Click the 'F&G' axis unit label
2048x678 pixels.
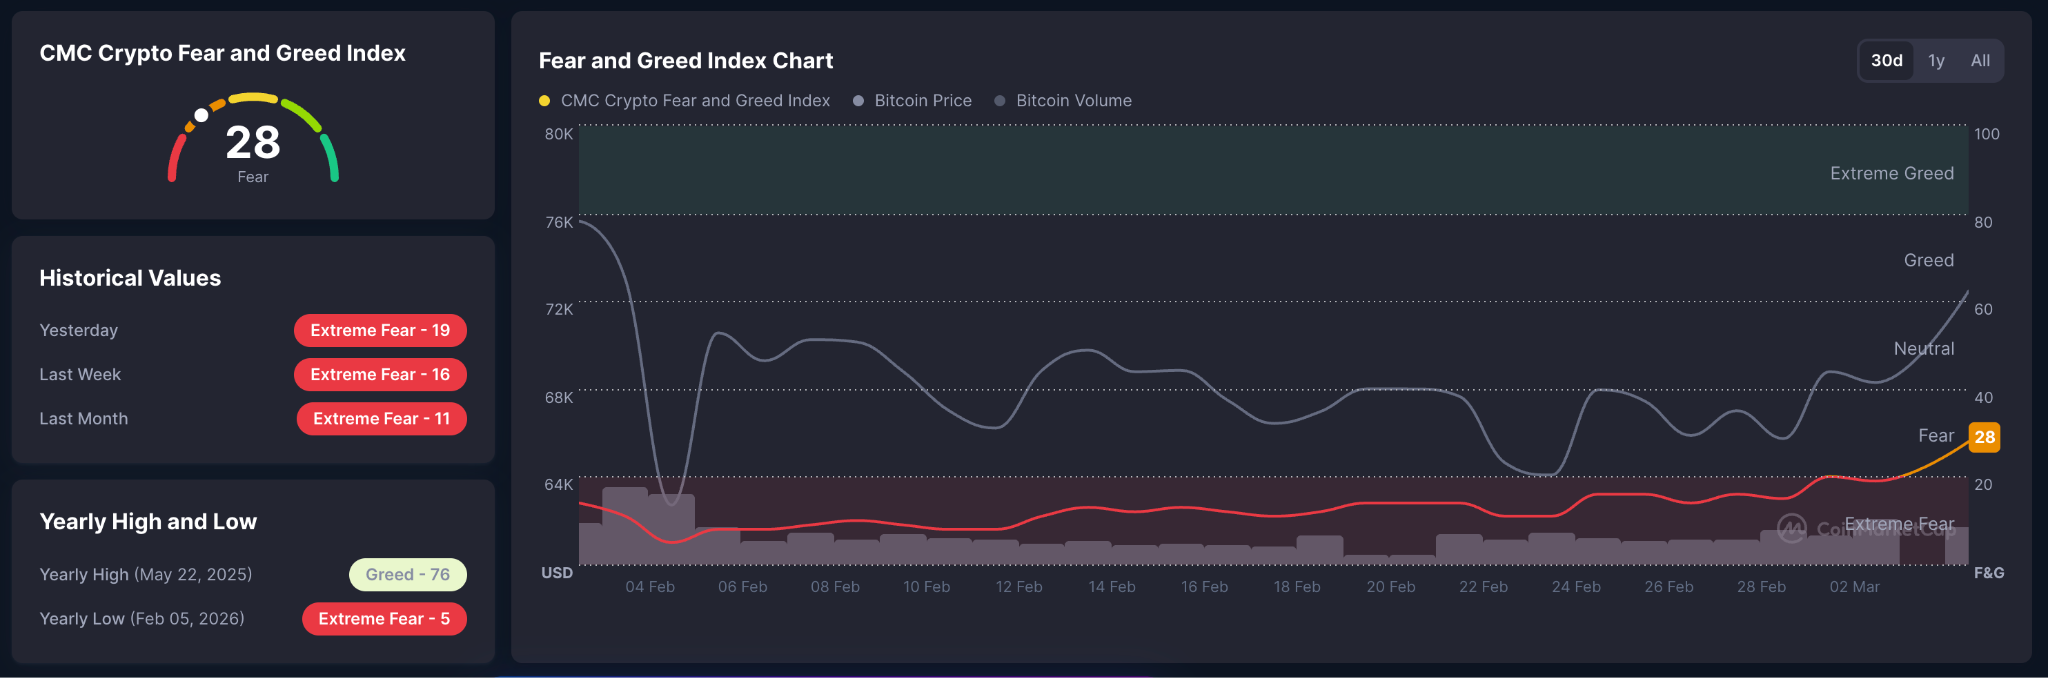[x=1989, y=573]
